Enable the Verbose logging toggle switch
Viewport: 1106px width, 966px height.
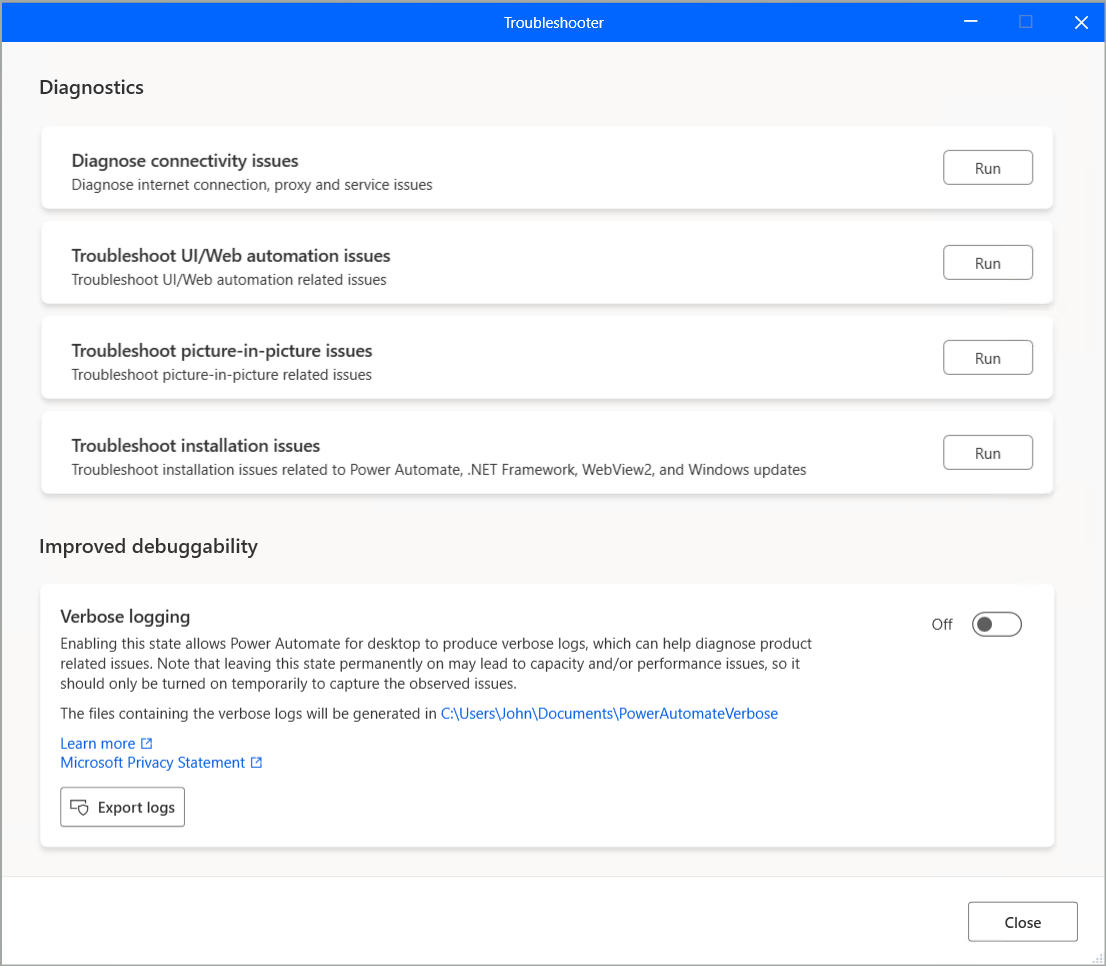(x=996, y=624)
